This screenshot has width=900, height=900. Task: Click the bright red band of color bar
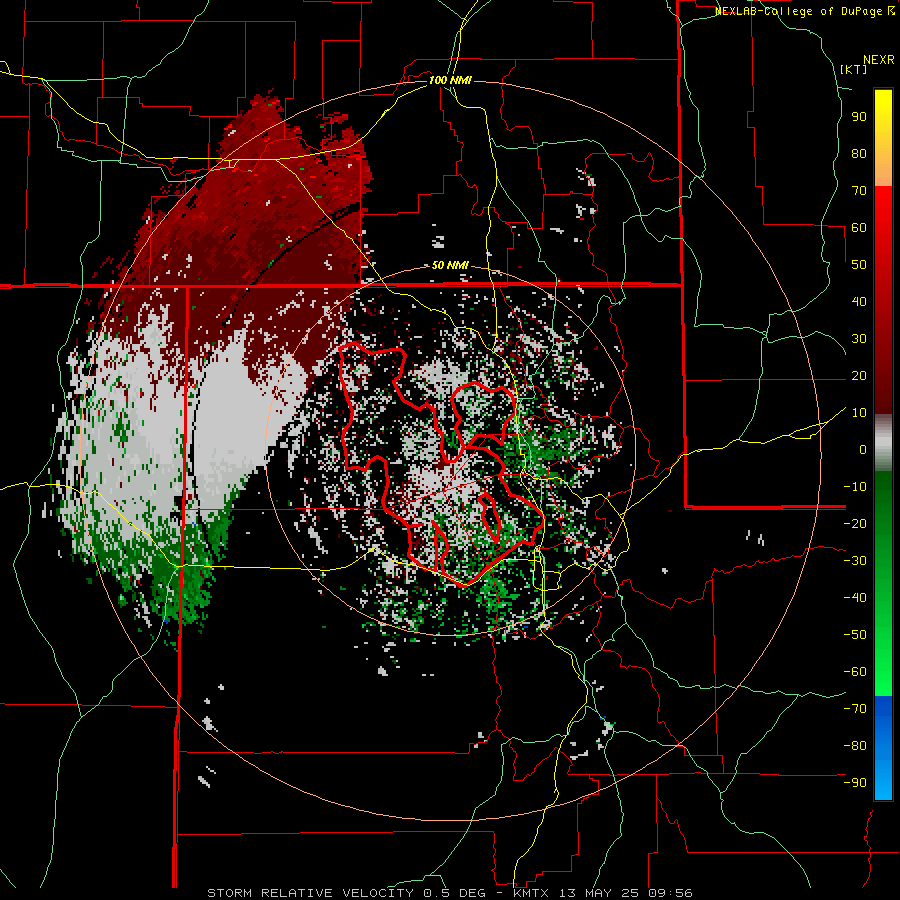pyautogui.click(x=883, y=300)
